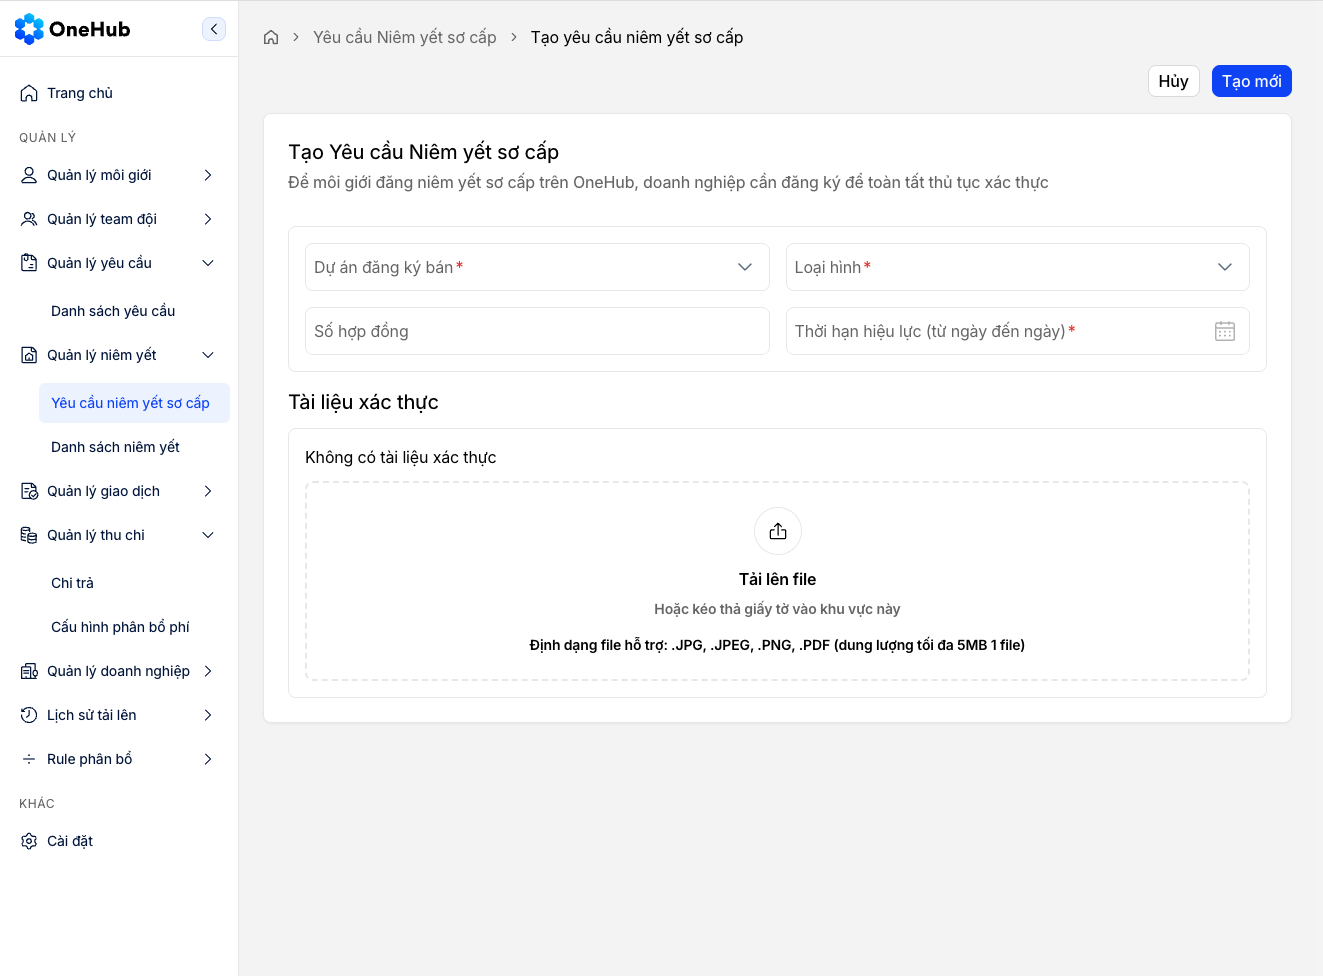The image size is (1323, 976).
Task: Click the Quản lý môi giới person icon
Action: pos(29,175)
